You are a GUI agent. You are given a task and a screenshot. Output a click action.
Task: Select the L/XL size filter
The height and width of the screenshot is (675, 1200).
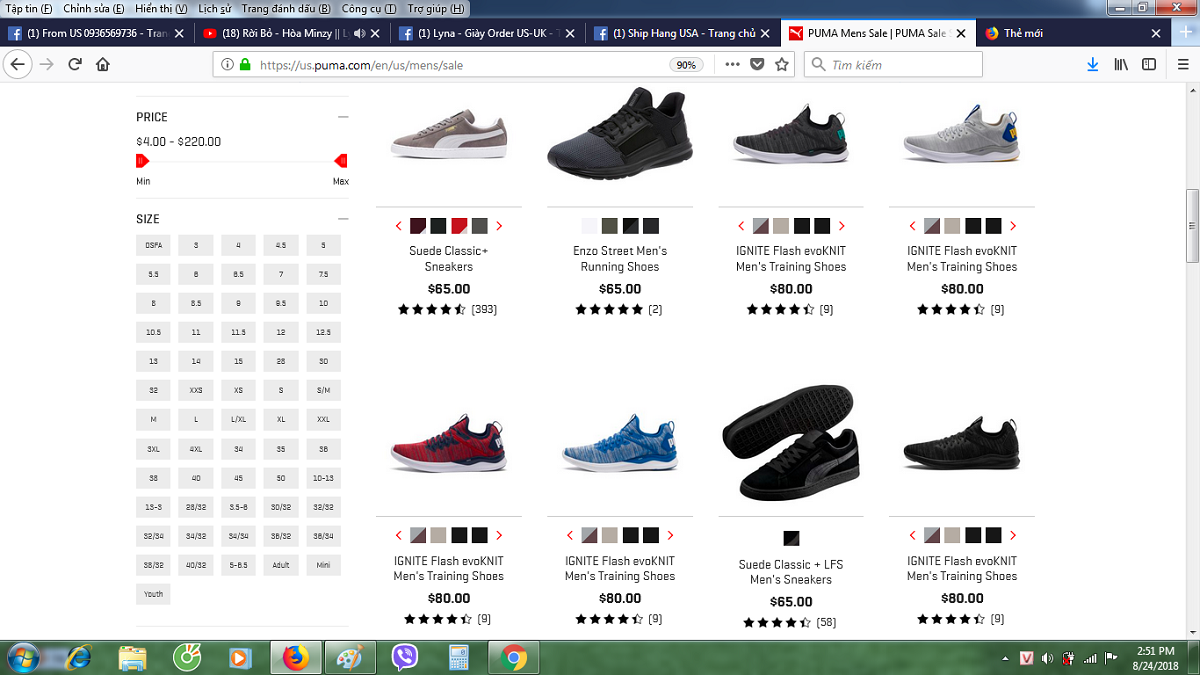[x=238, y=419]
